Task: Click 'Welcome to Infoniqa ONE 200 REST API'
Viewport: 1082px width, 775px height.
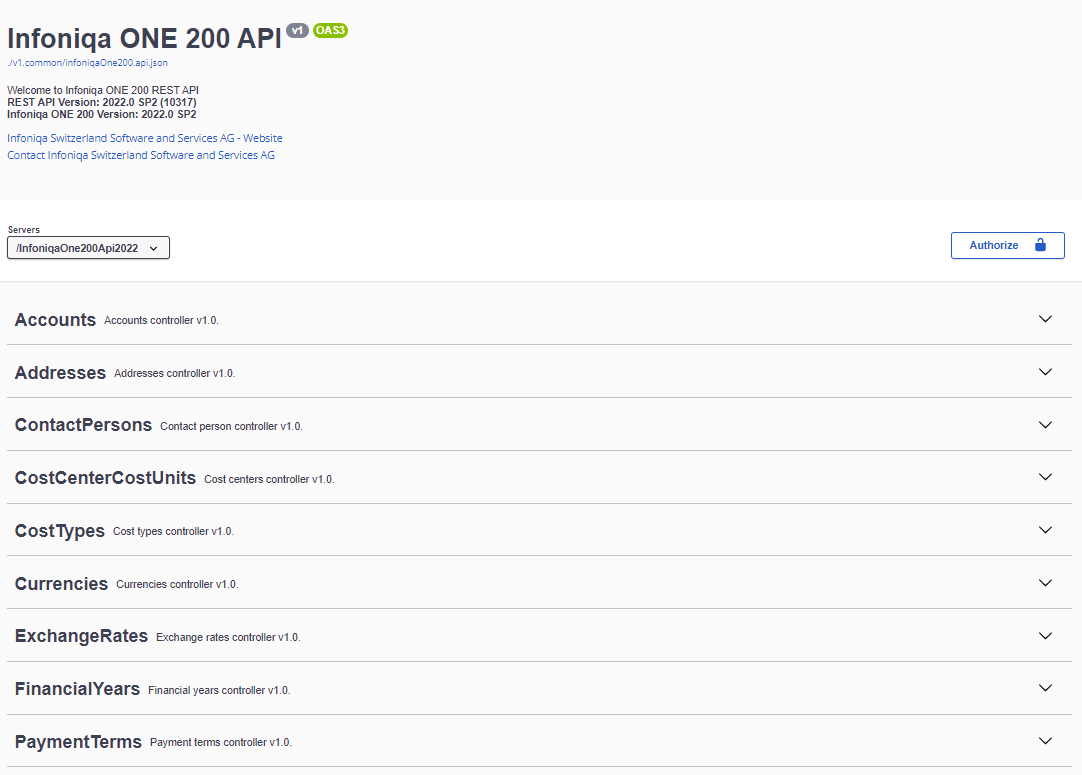Action: (103, 90)
